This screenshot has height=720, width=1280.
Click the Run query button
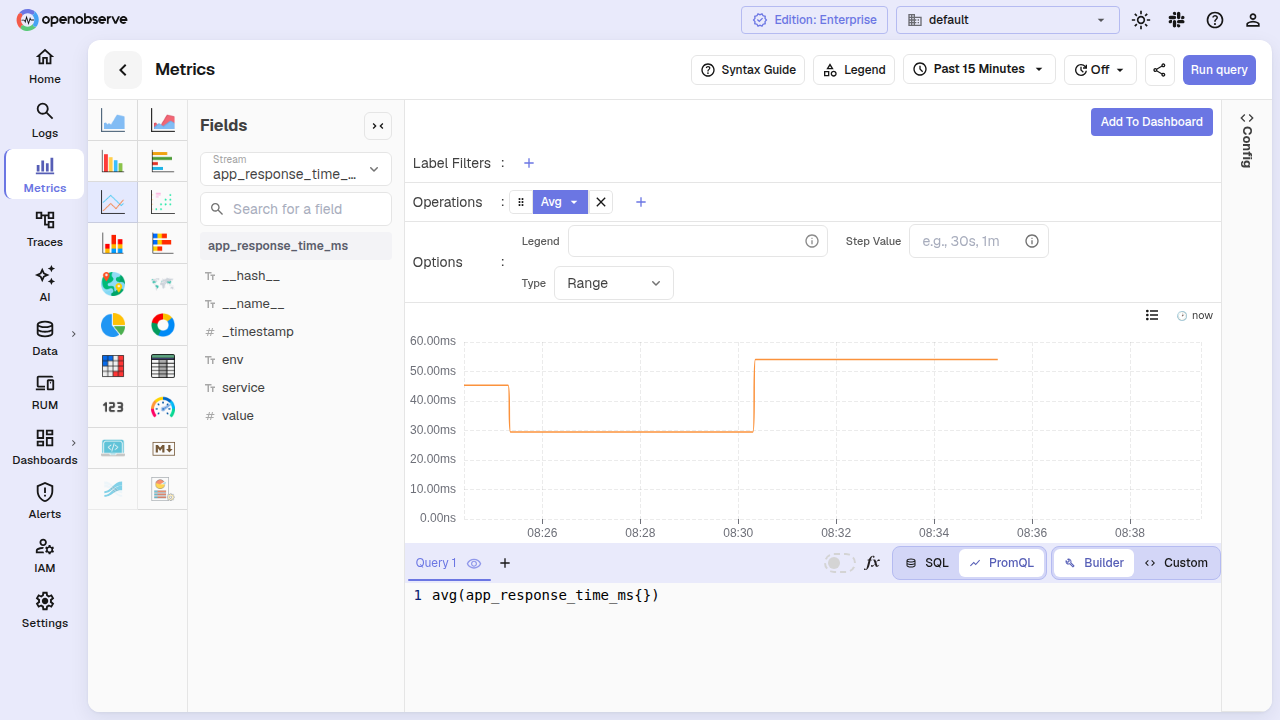[1219, 70]
